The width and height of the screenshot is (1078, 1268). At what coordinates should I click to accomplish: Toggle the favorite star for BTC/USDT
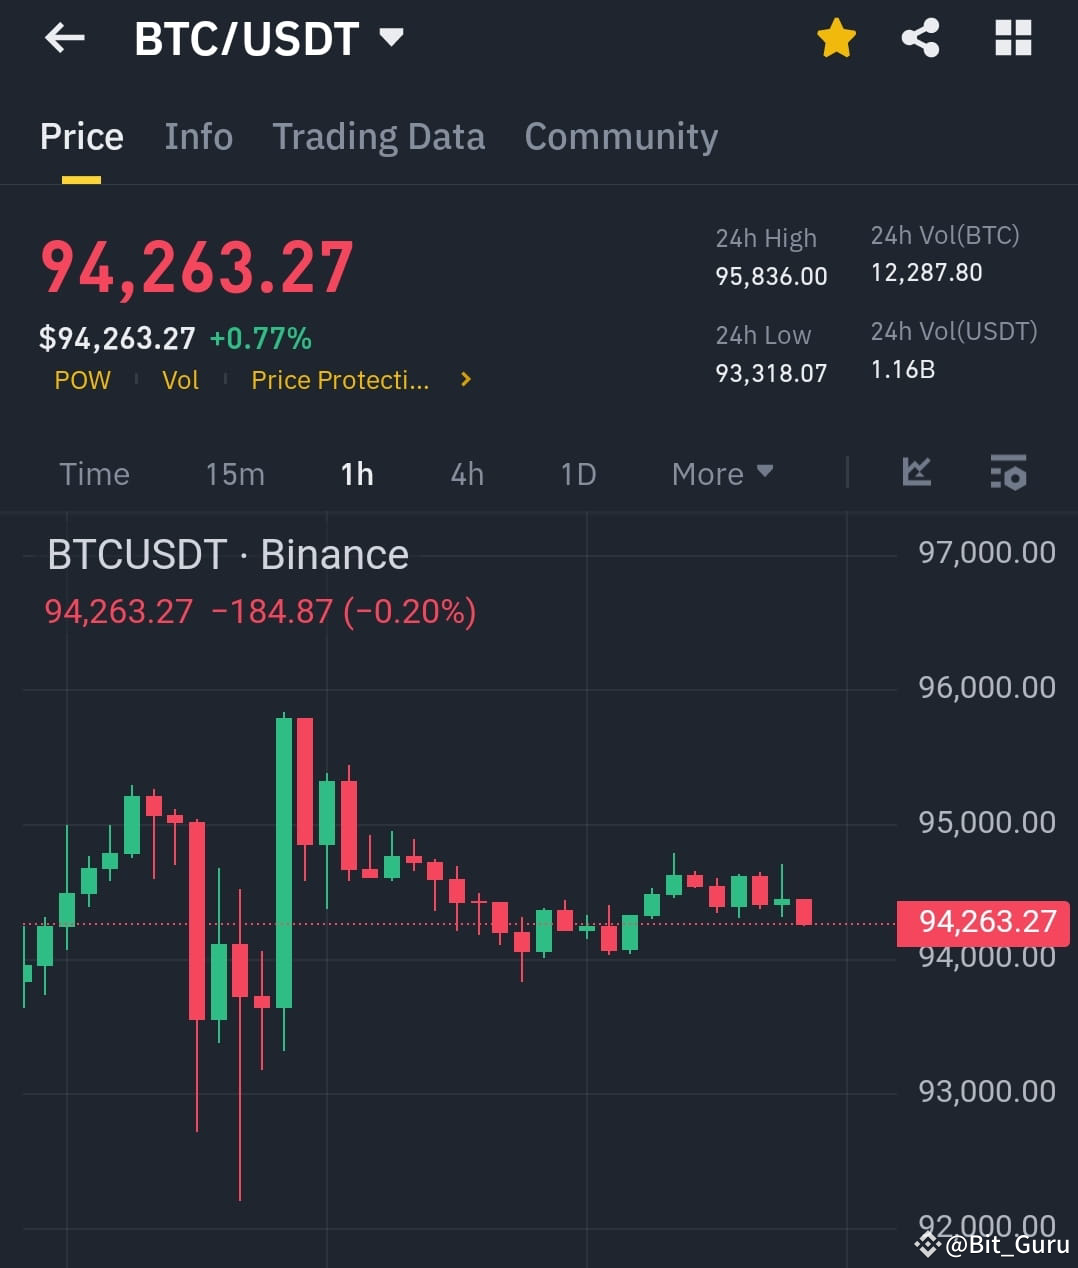[836, 36]
